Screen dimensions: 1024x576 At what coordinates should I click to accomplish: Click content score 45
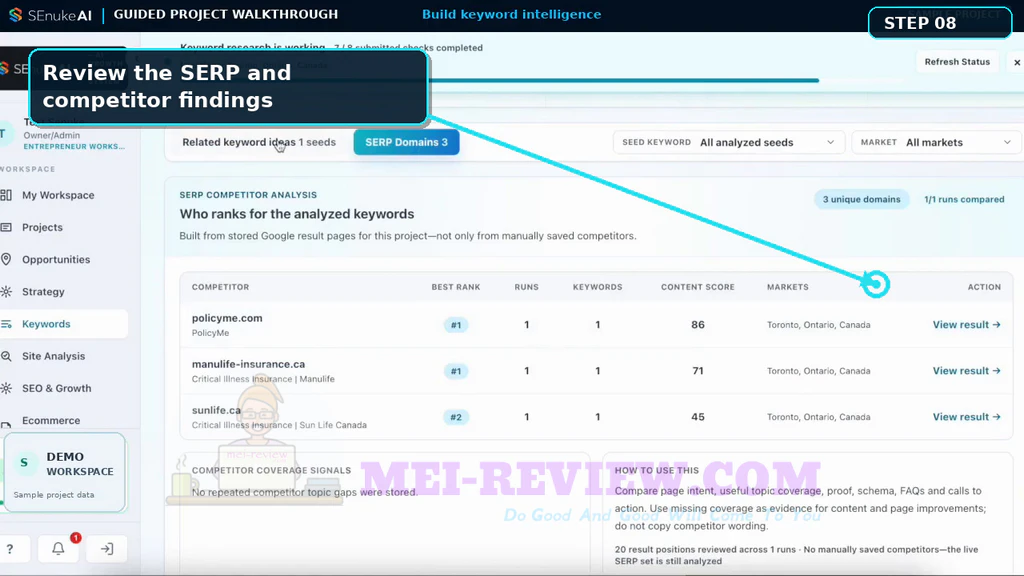click(x=697, y=417)
